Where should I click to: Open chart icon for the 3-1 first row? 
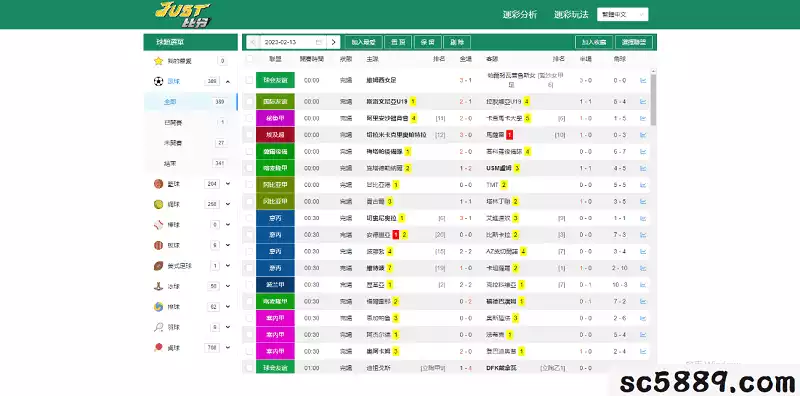[643, 80]
